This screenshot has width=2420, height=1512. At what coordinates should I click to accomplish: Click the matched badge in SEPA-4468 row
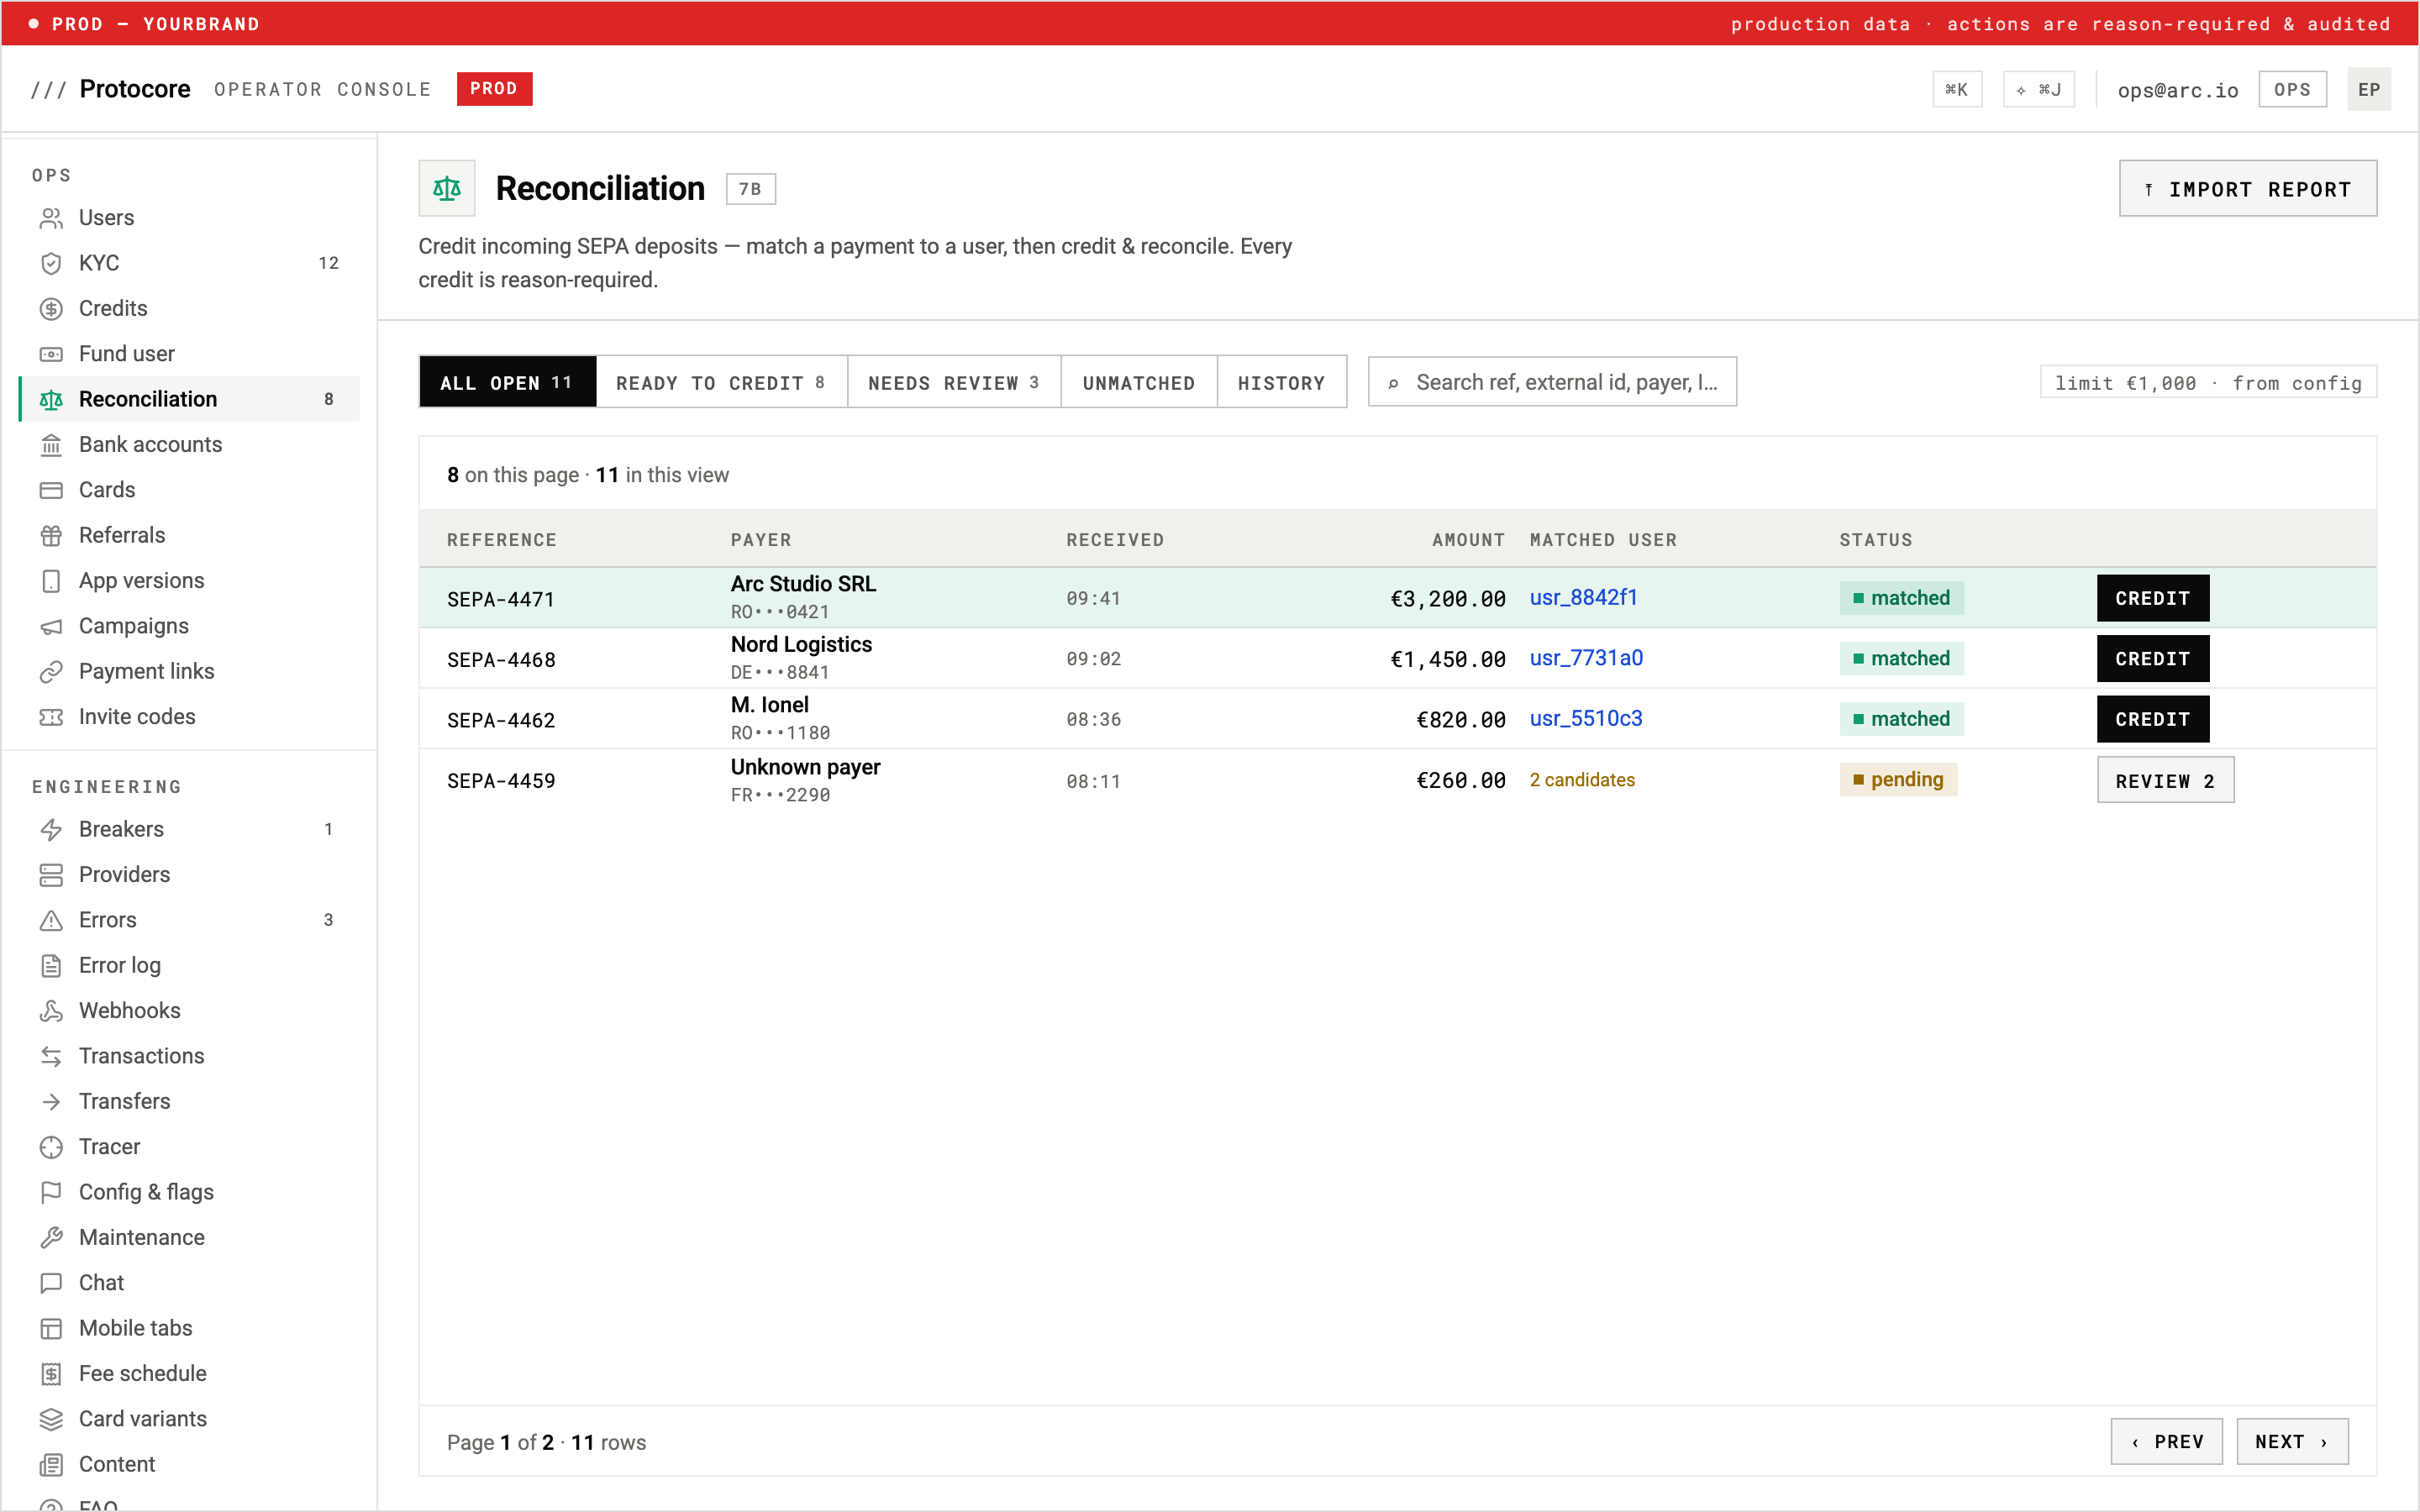[x=1901, y=659]
